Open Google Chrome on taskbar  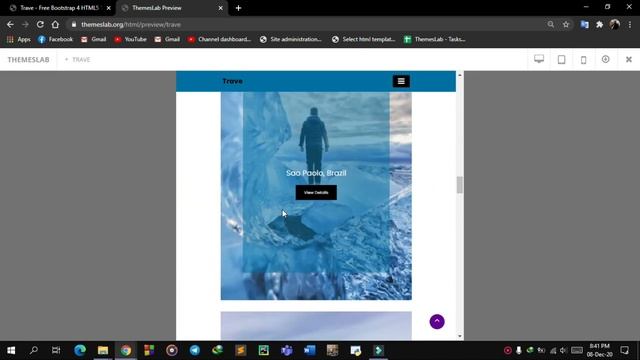pos(126,350)
